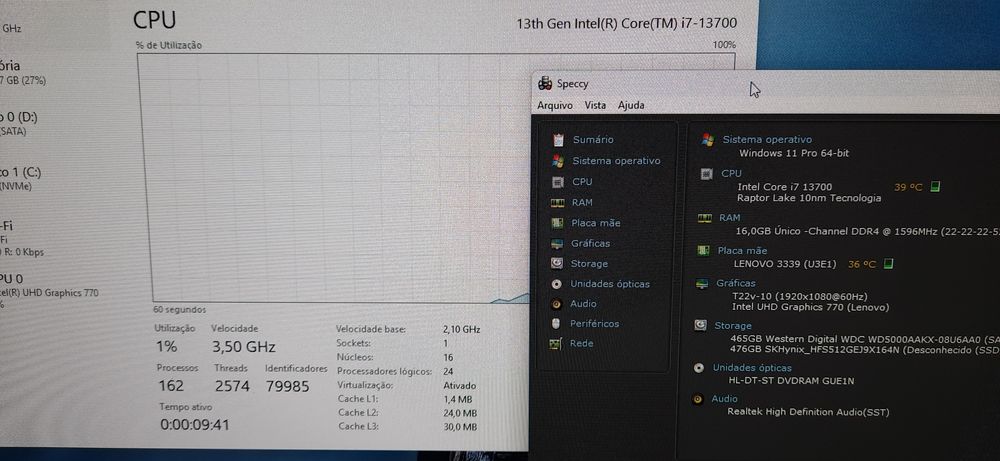
Task: Click the 13th Gen Intel Core i7-13700 title
Action: (x=626, y=24)
